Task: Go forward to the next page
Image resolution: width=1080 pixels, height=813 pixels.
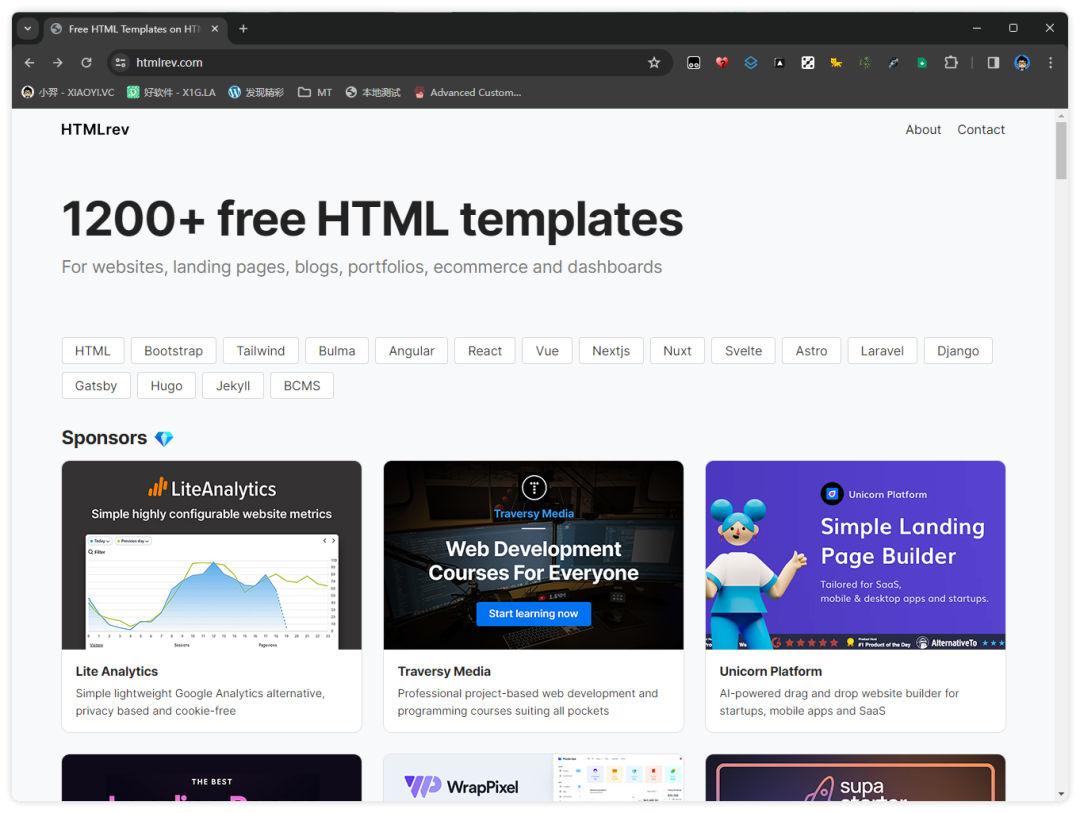Action: [x=58, y=63]
